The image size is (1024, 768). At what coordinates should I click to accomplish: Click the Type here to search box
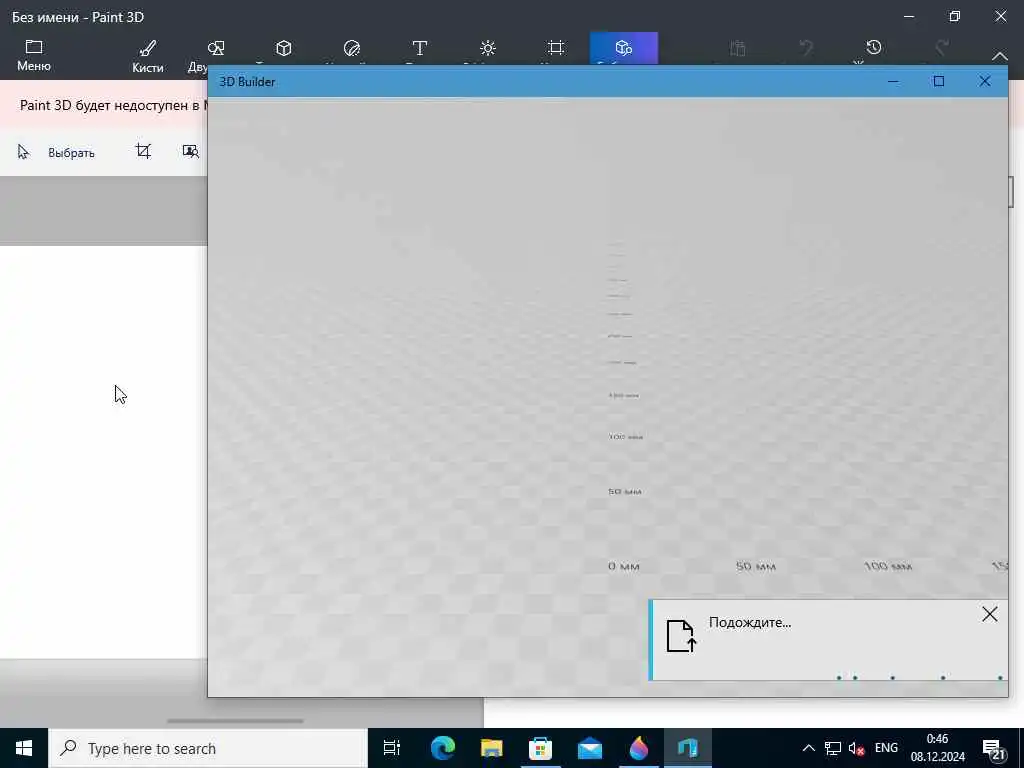tap(208, 748)
